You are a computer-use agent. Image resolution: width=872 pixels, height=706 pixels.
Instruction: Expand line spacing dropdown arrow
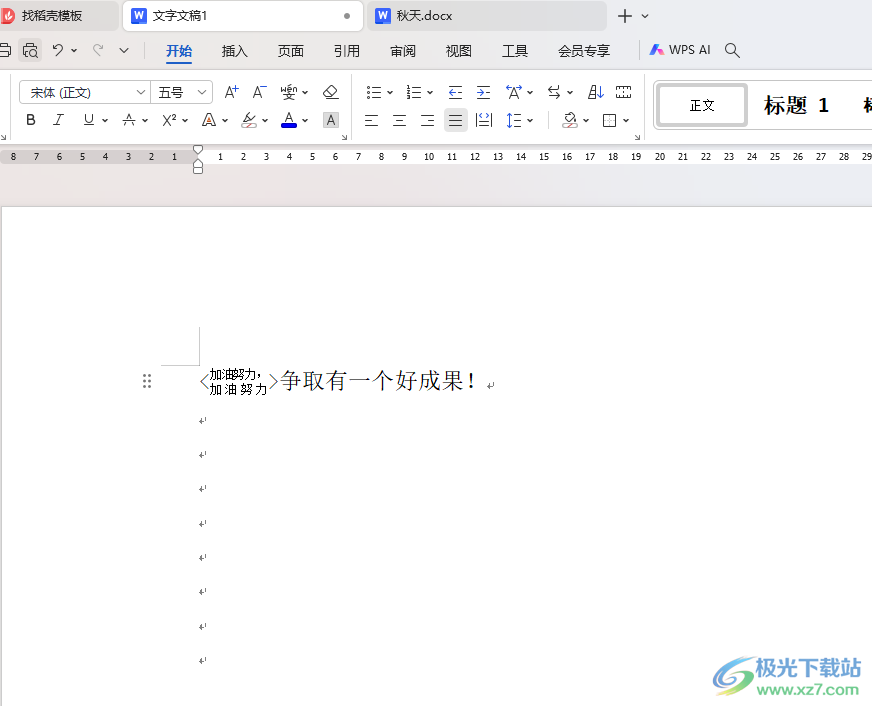tap(530, 120)
